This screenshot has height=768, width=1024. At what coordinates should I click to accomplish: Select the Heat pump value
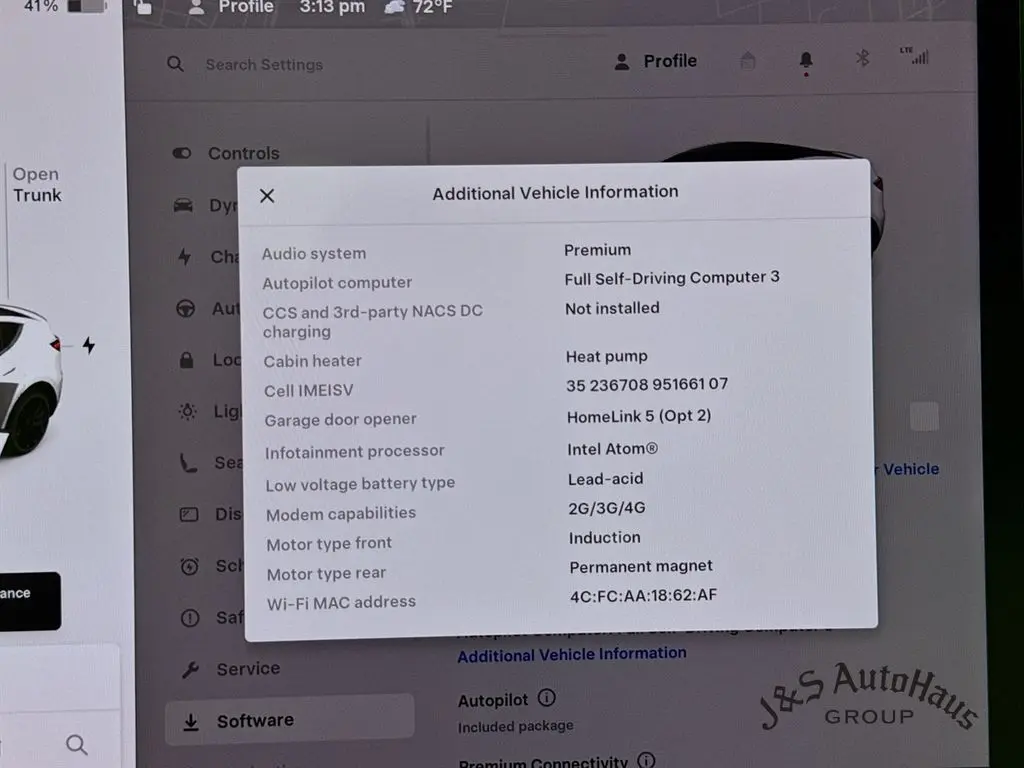(x=606, y=357)
